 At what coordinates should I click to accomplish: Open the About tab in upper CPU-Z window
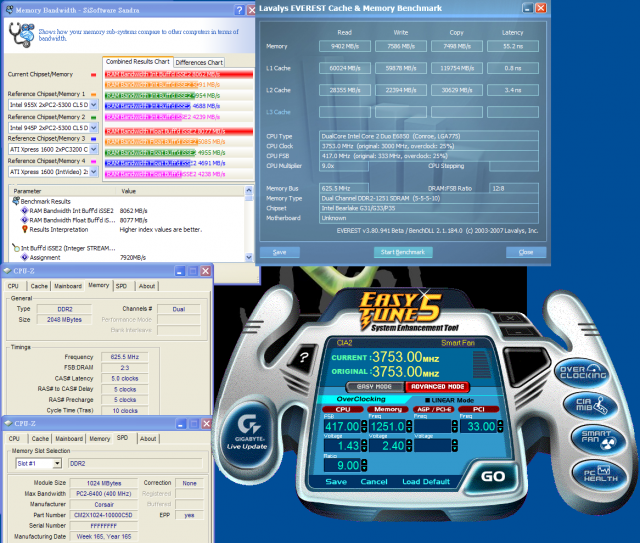pyautogui.click(x=147, y=286)
